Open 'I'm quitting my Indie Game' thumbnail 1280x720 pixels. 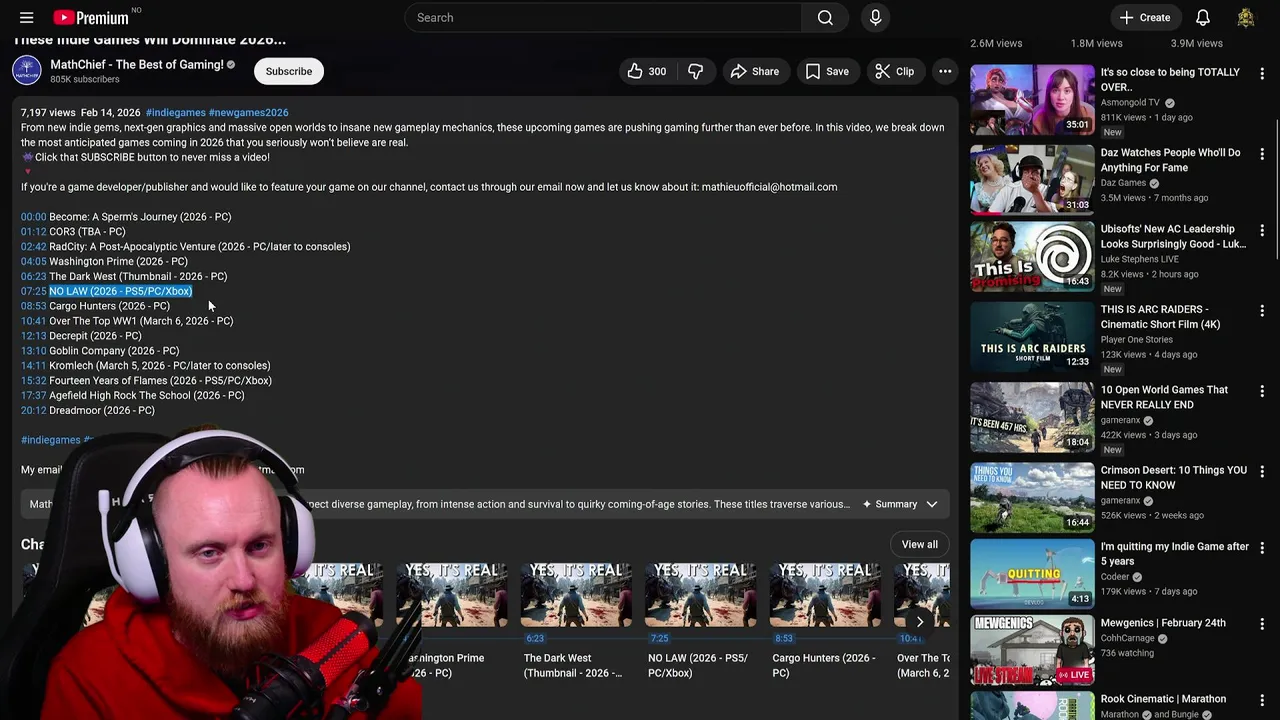1032,574
